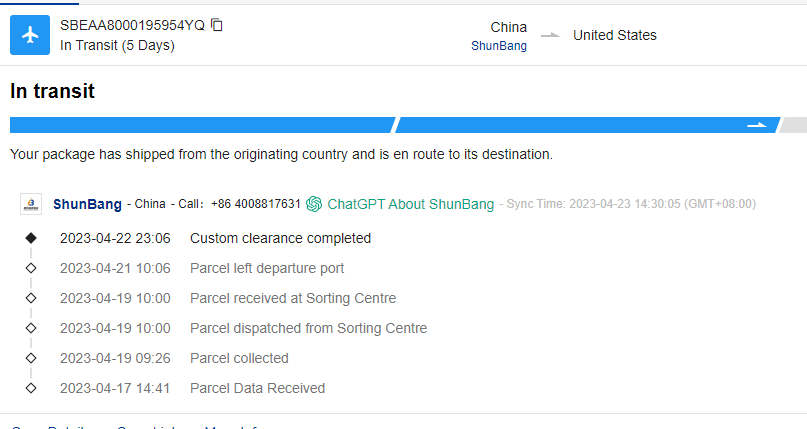Open the ShunBang carrier name link
This screenshot has width=807, height=429.
pyautogui.click(x=87, y=204)
